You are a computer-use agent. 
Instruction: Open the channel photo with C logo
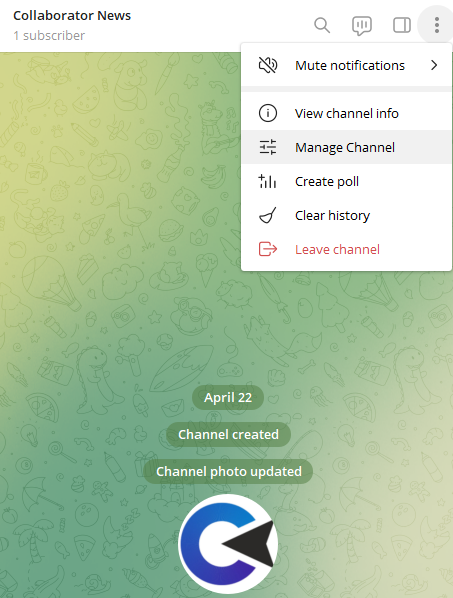point(228,544)
